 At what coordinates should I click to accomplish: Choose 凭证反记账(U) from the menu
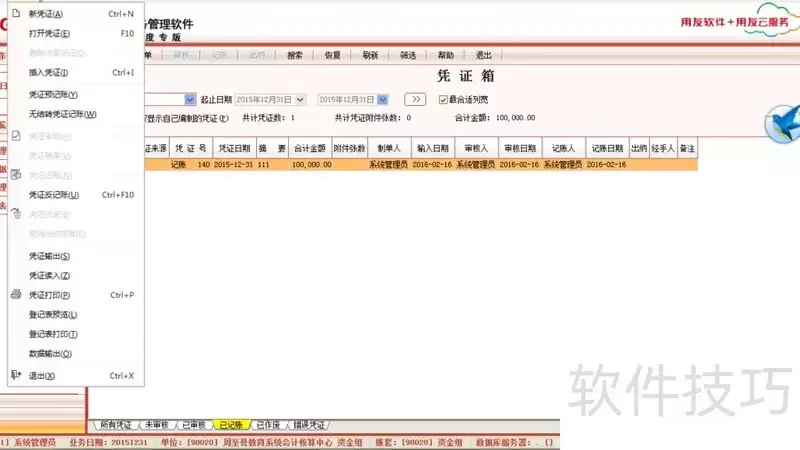(x=54, y=194)
